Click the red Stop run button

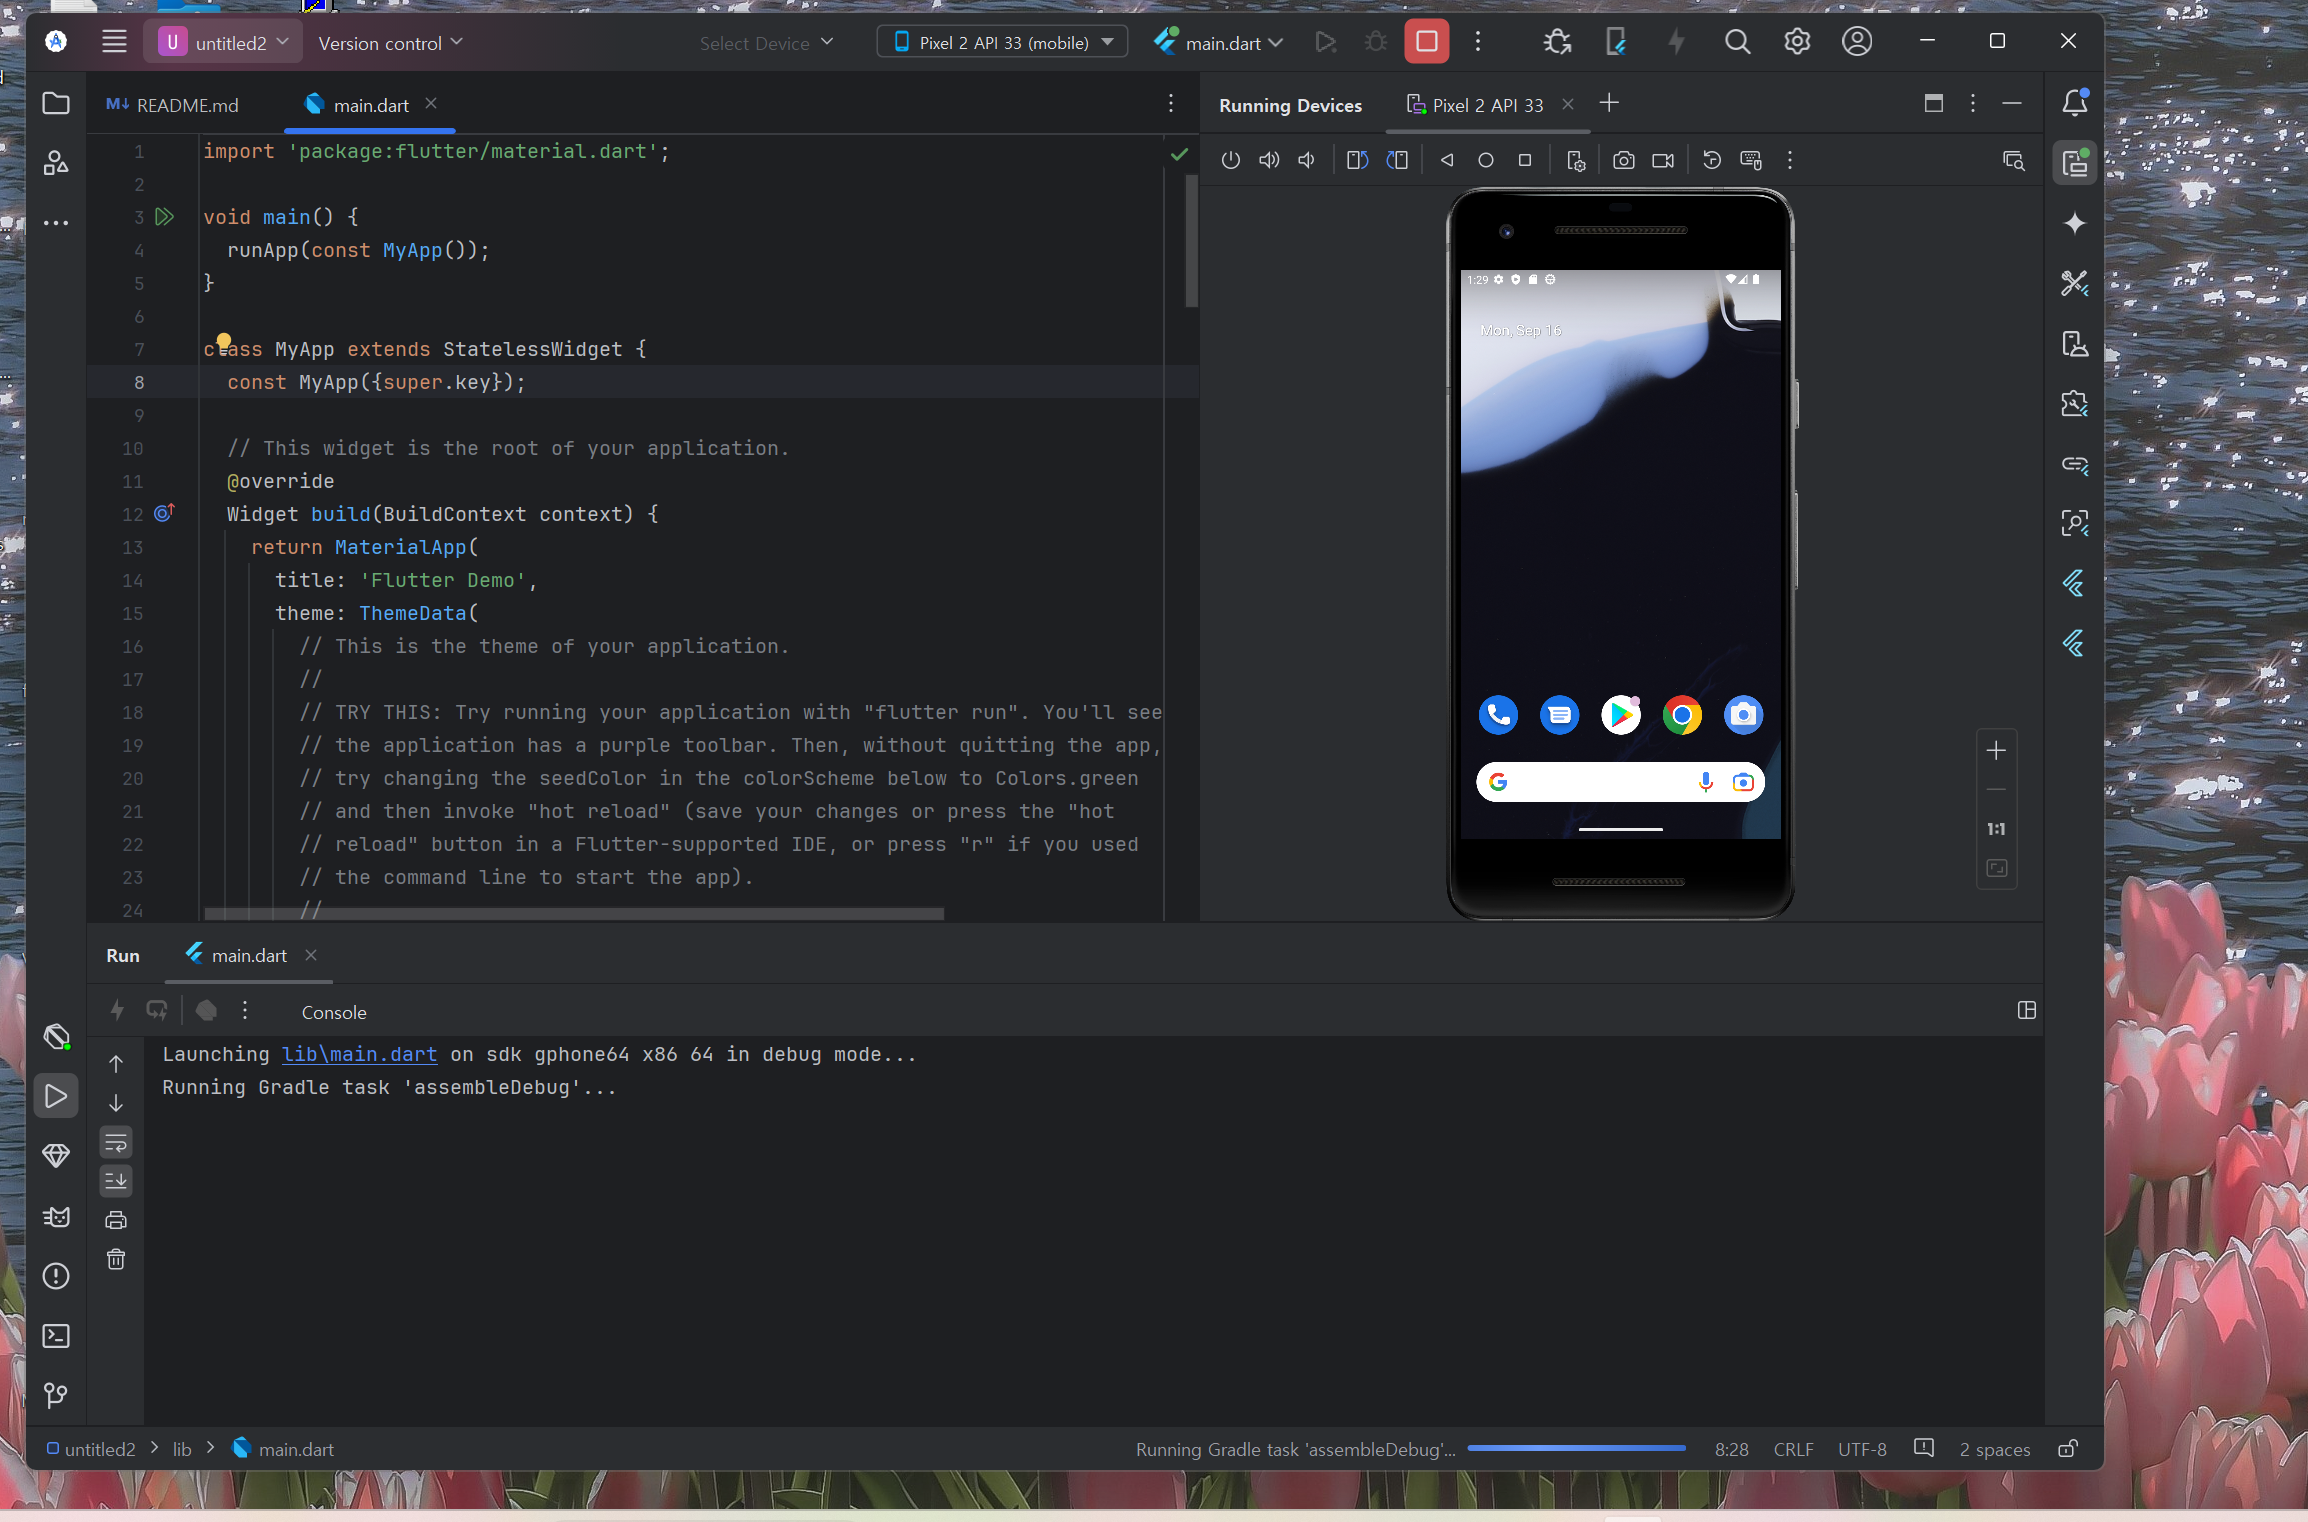[1426, 42]
